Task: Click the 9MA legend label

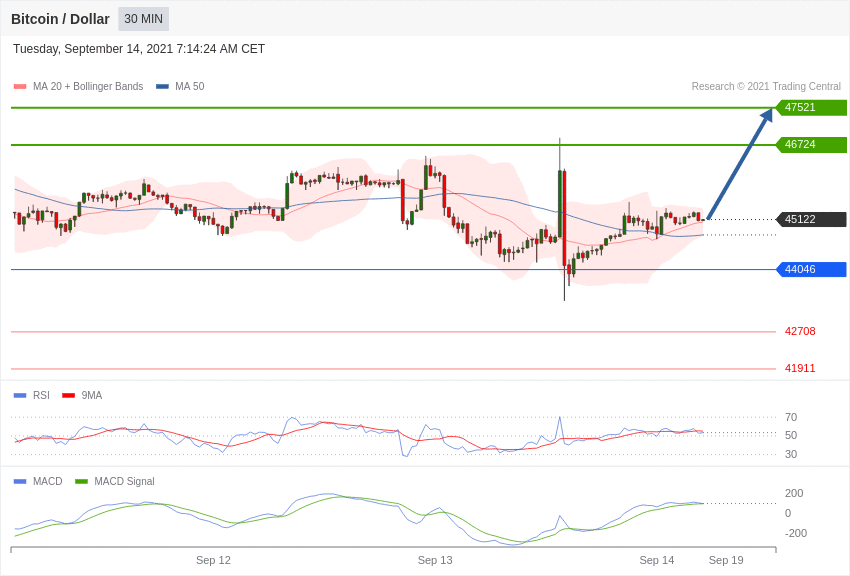Action: tap(92, 395)
